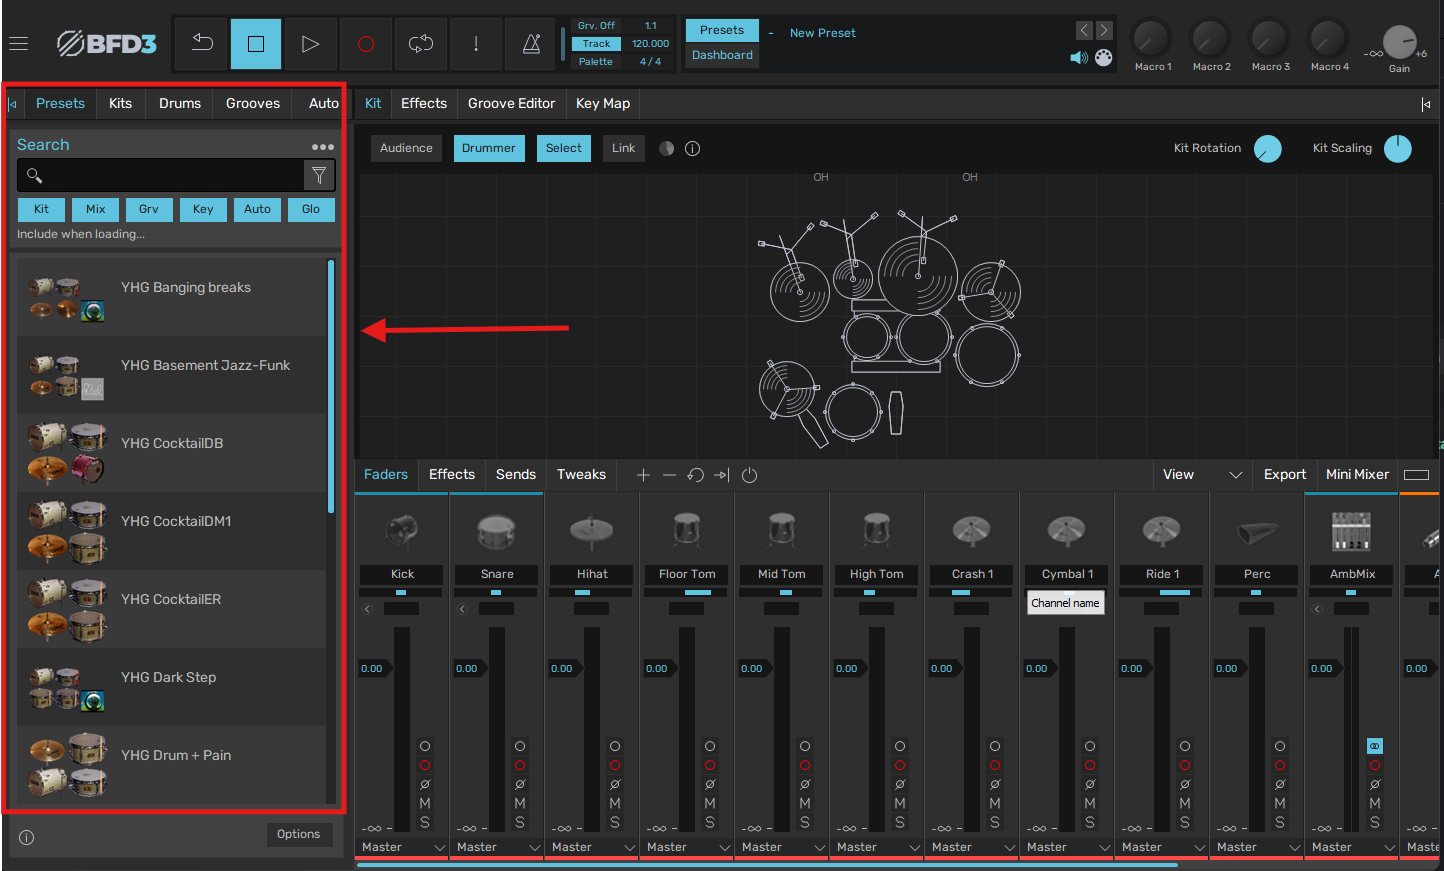Remove a mixer channel with minus
Screen dimensions: 1444x871
click(x=669, y=475)
